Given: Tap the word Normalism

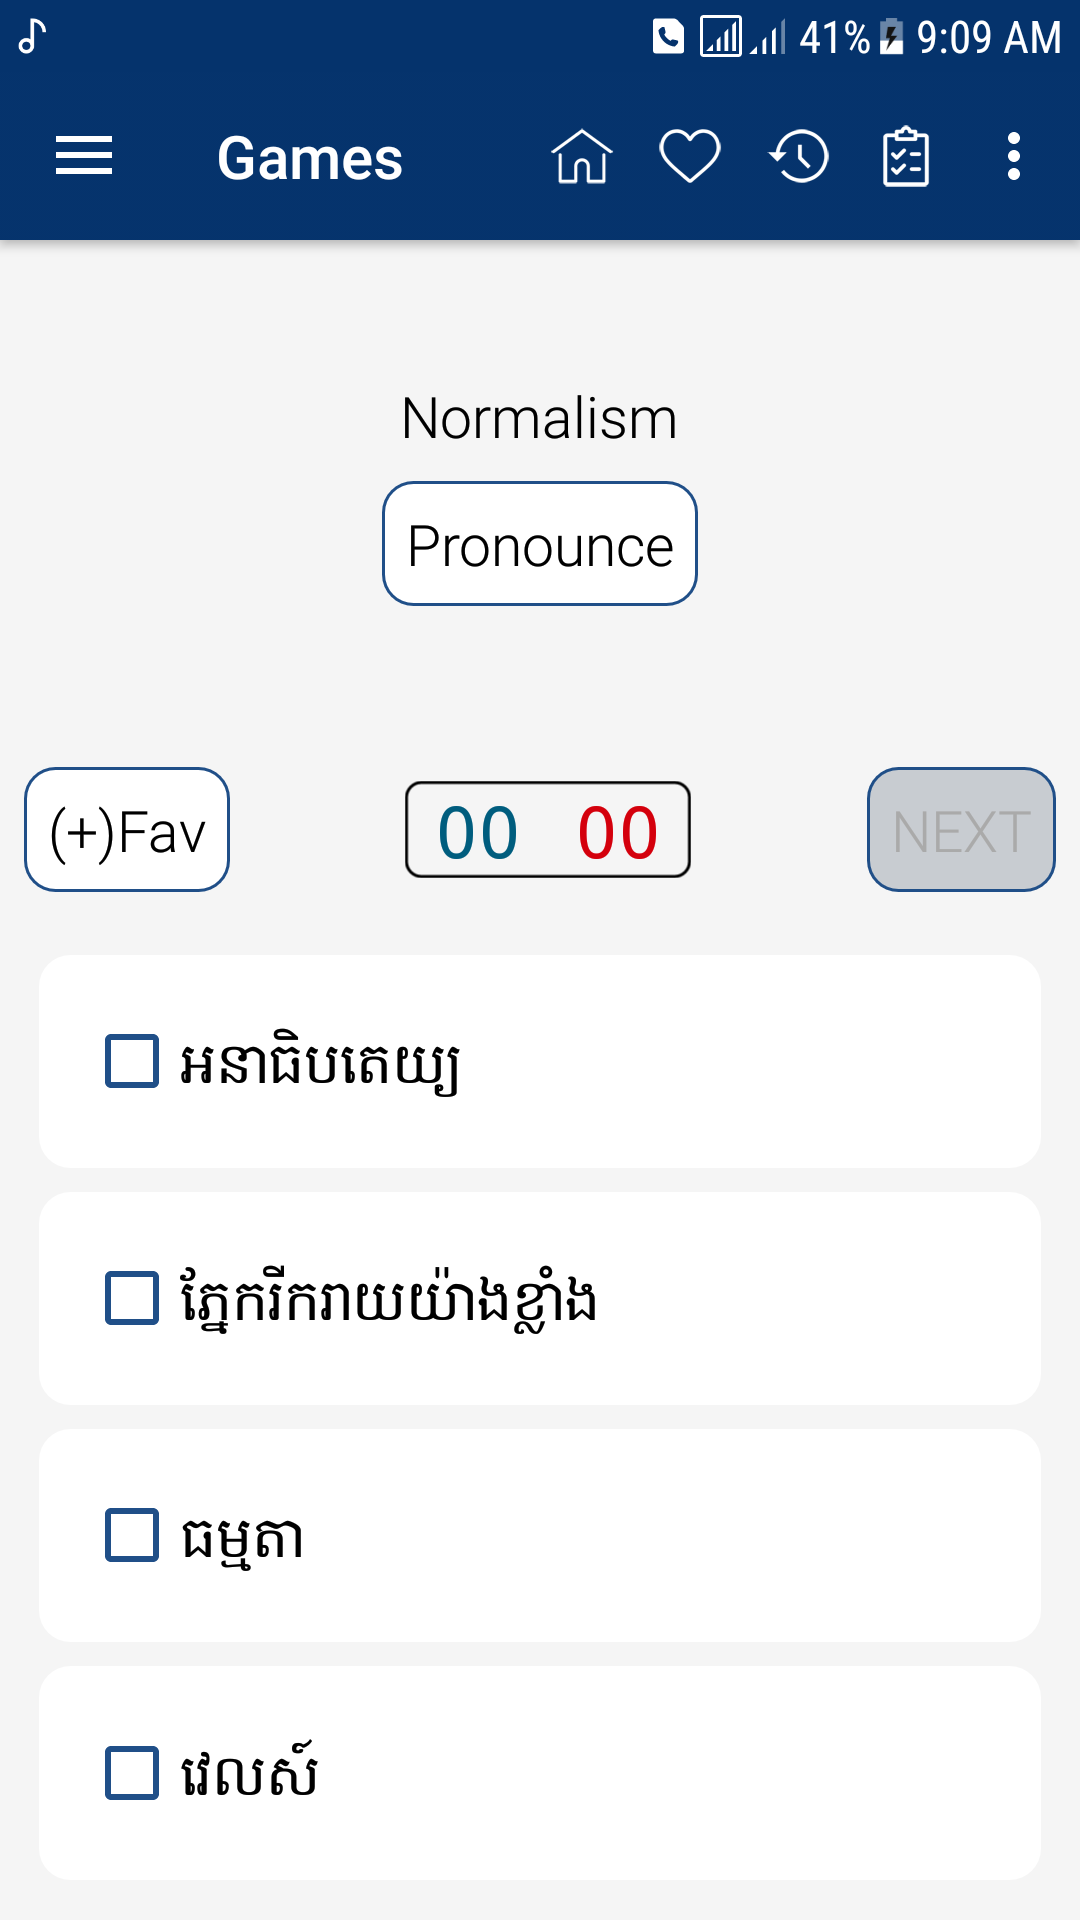Looking at the screenshot, I should coord(539,418).
